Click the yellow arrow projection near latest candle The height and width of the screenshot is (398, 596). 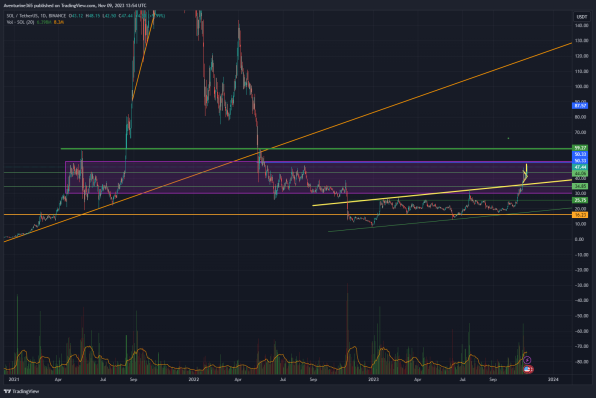(x=526, y=173)
